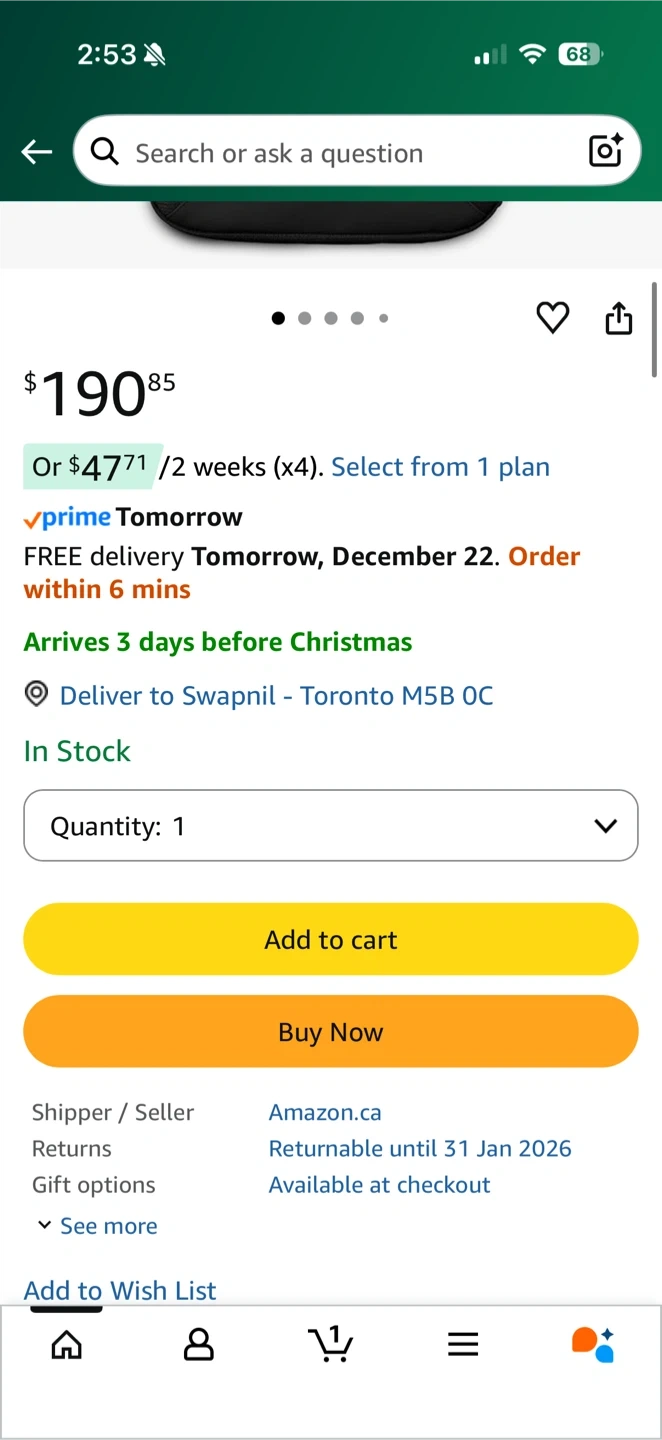Open the shopping cart icon
The width and height of the screenshot is (662, 1440).
click(x=331, y=1344)
